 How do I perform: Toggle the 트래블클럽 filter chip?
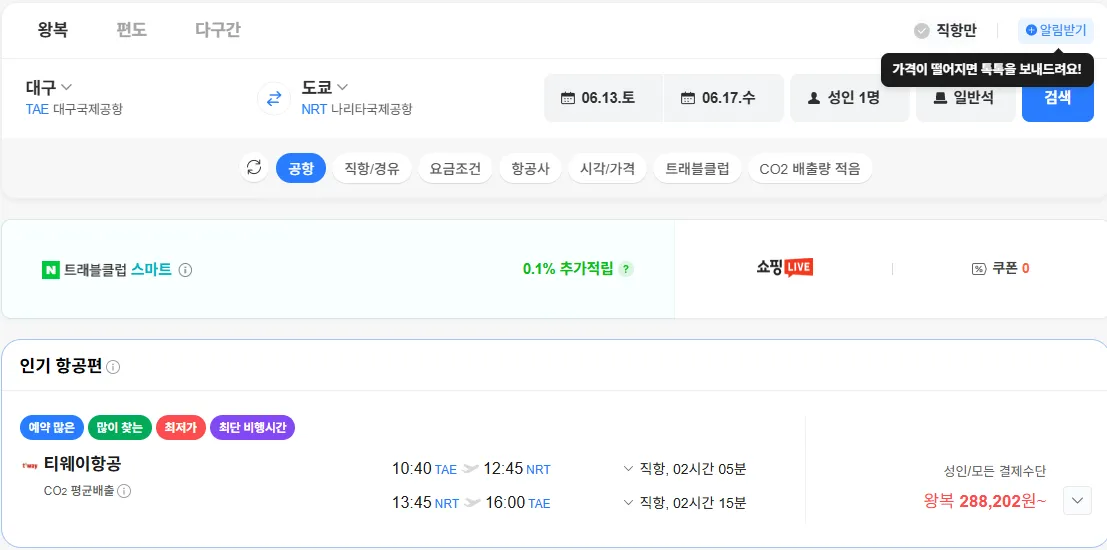coord(697,169)
